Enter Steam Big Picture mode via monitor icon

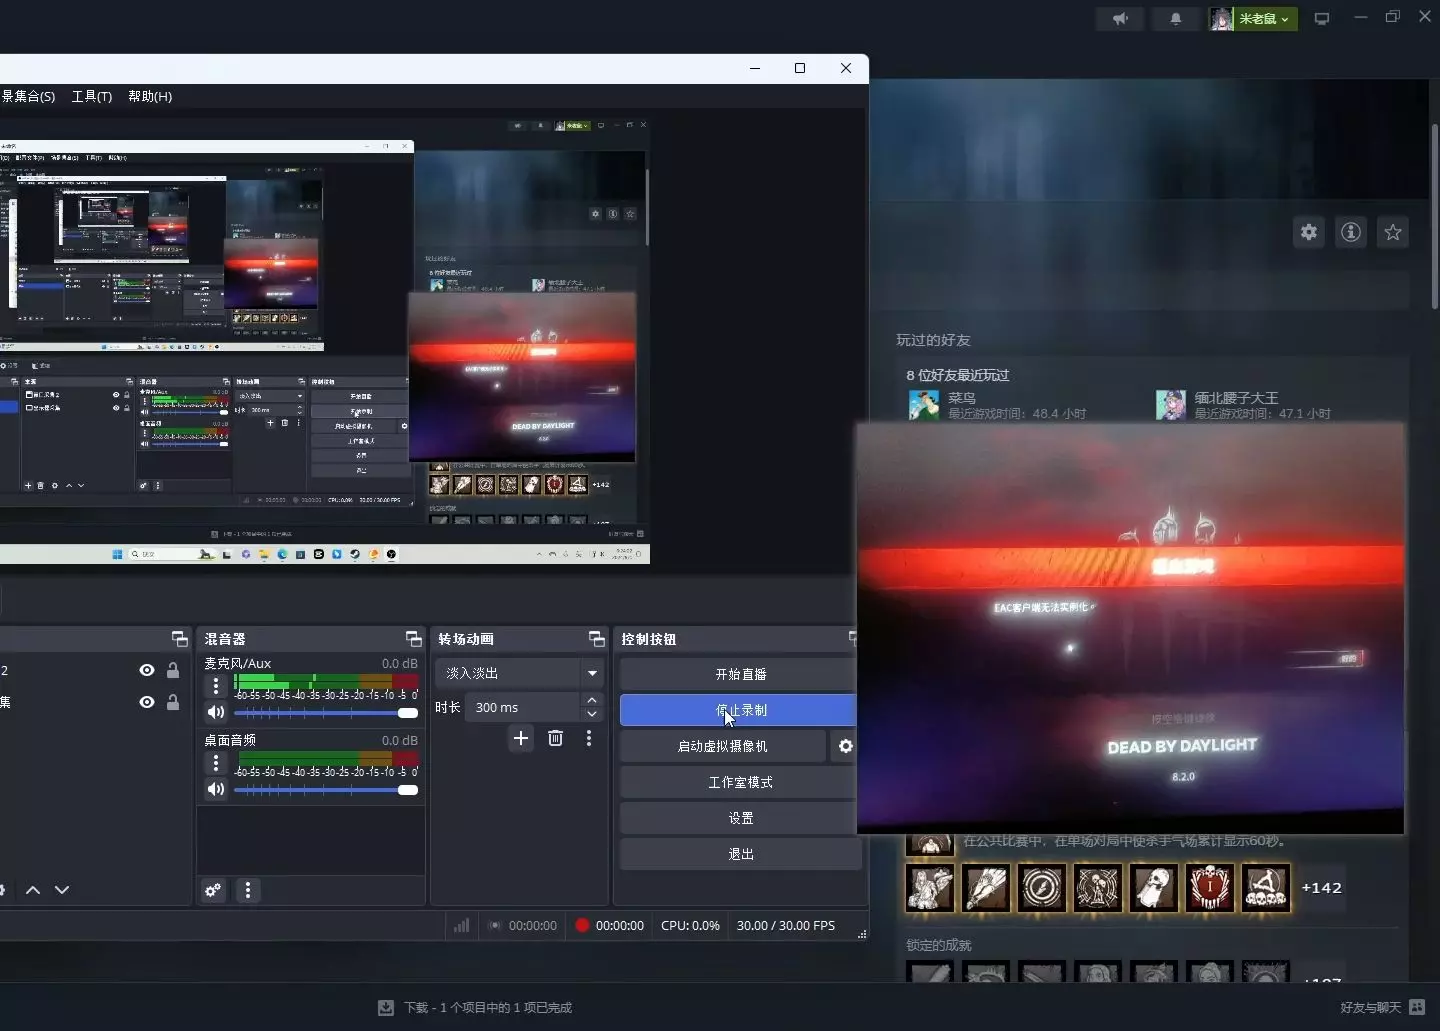click(1322, 18)
